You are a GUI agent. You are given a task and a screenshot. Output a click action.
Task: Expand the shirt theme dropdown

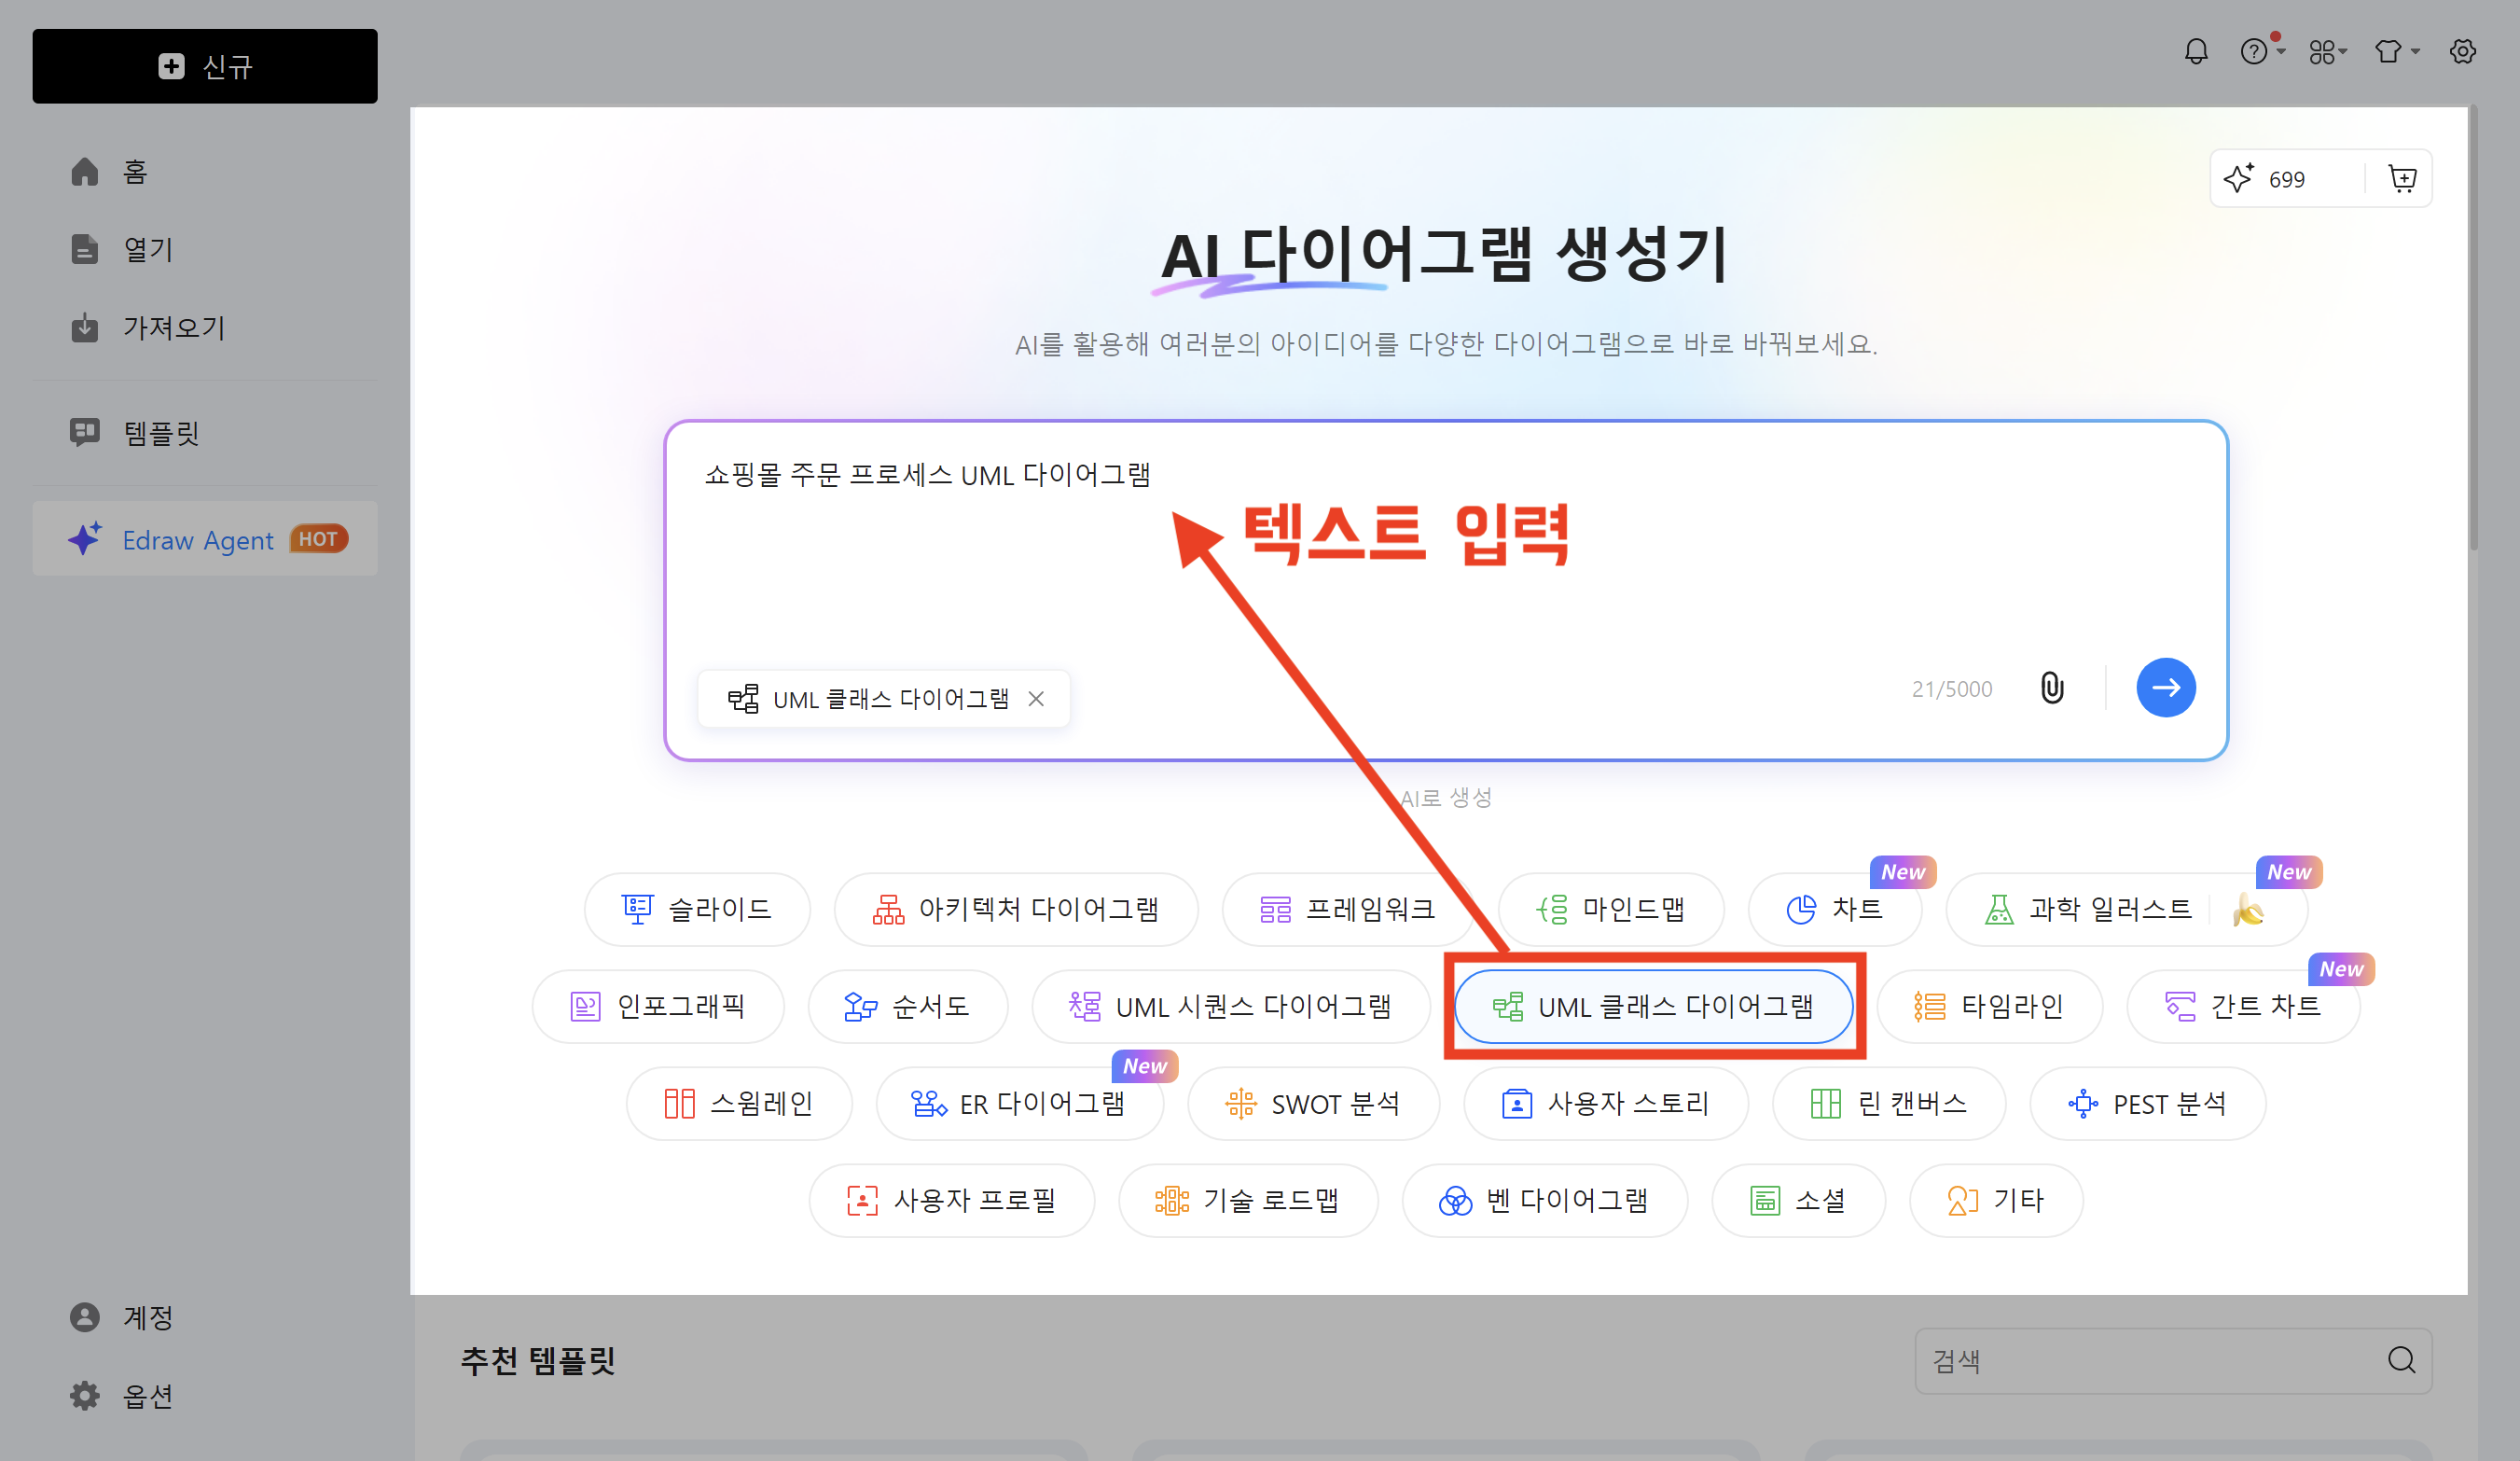click(2395, 51)
